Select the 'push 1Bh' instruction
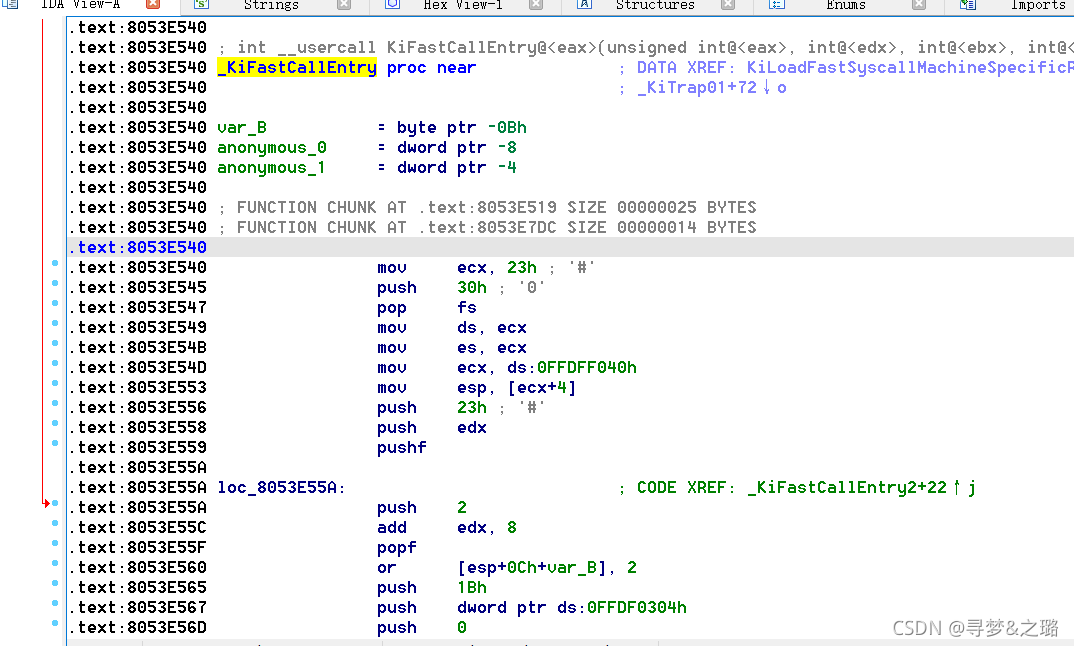Viewport: 1074px width, 646px height. [x=432, y=588]
